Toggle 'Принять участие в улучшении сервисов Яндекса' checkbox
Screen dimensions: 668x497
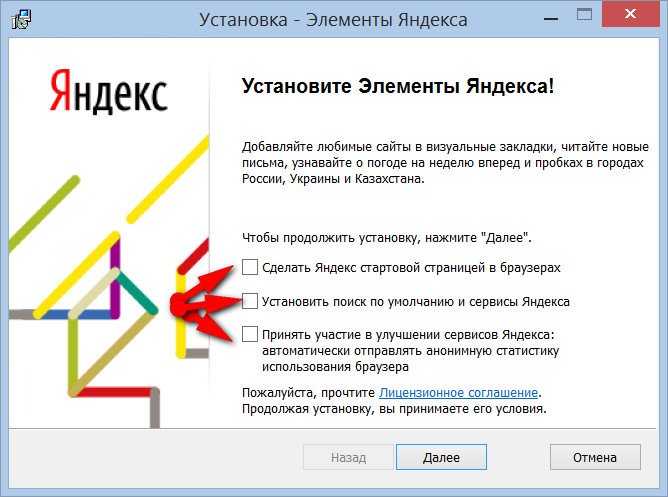pyautogui.click(x=250, y=334)
